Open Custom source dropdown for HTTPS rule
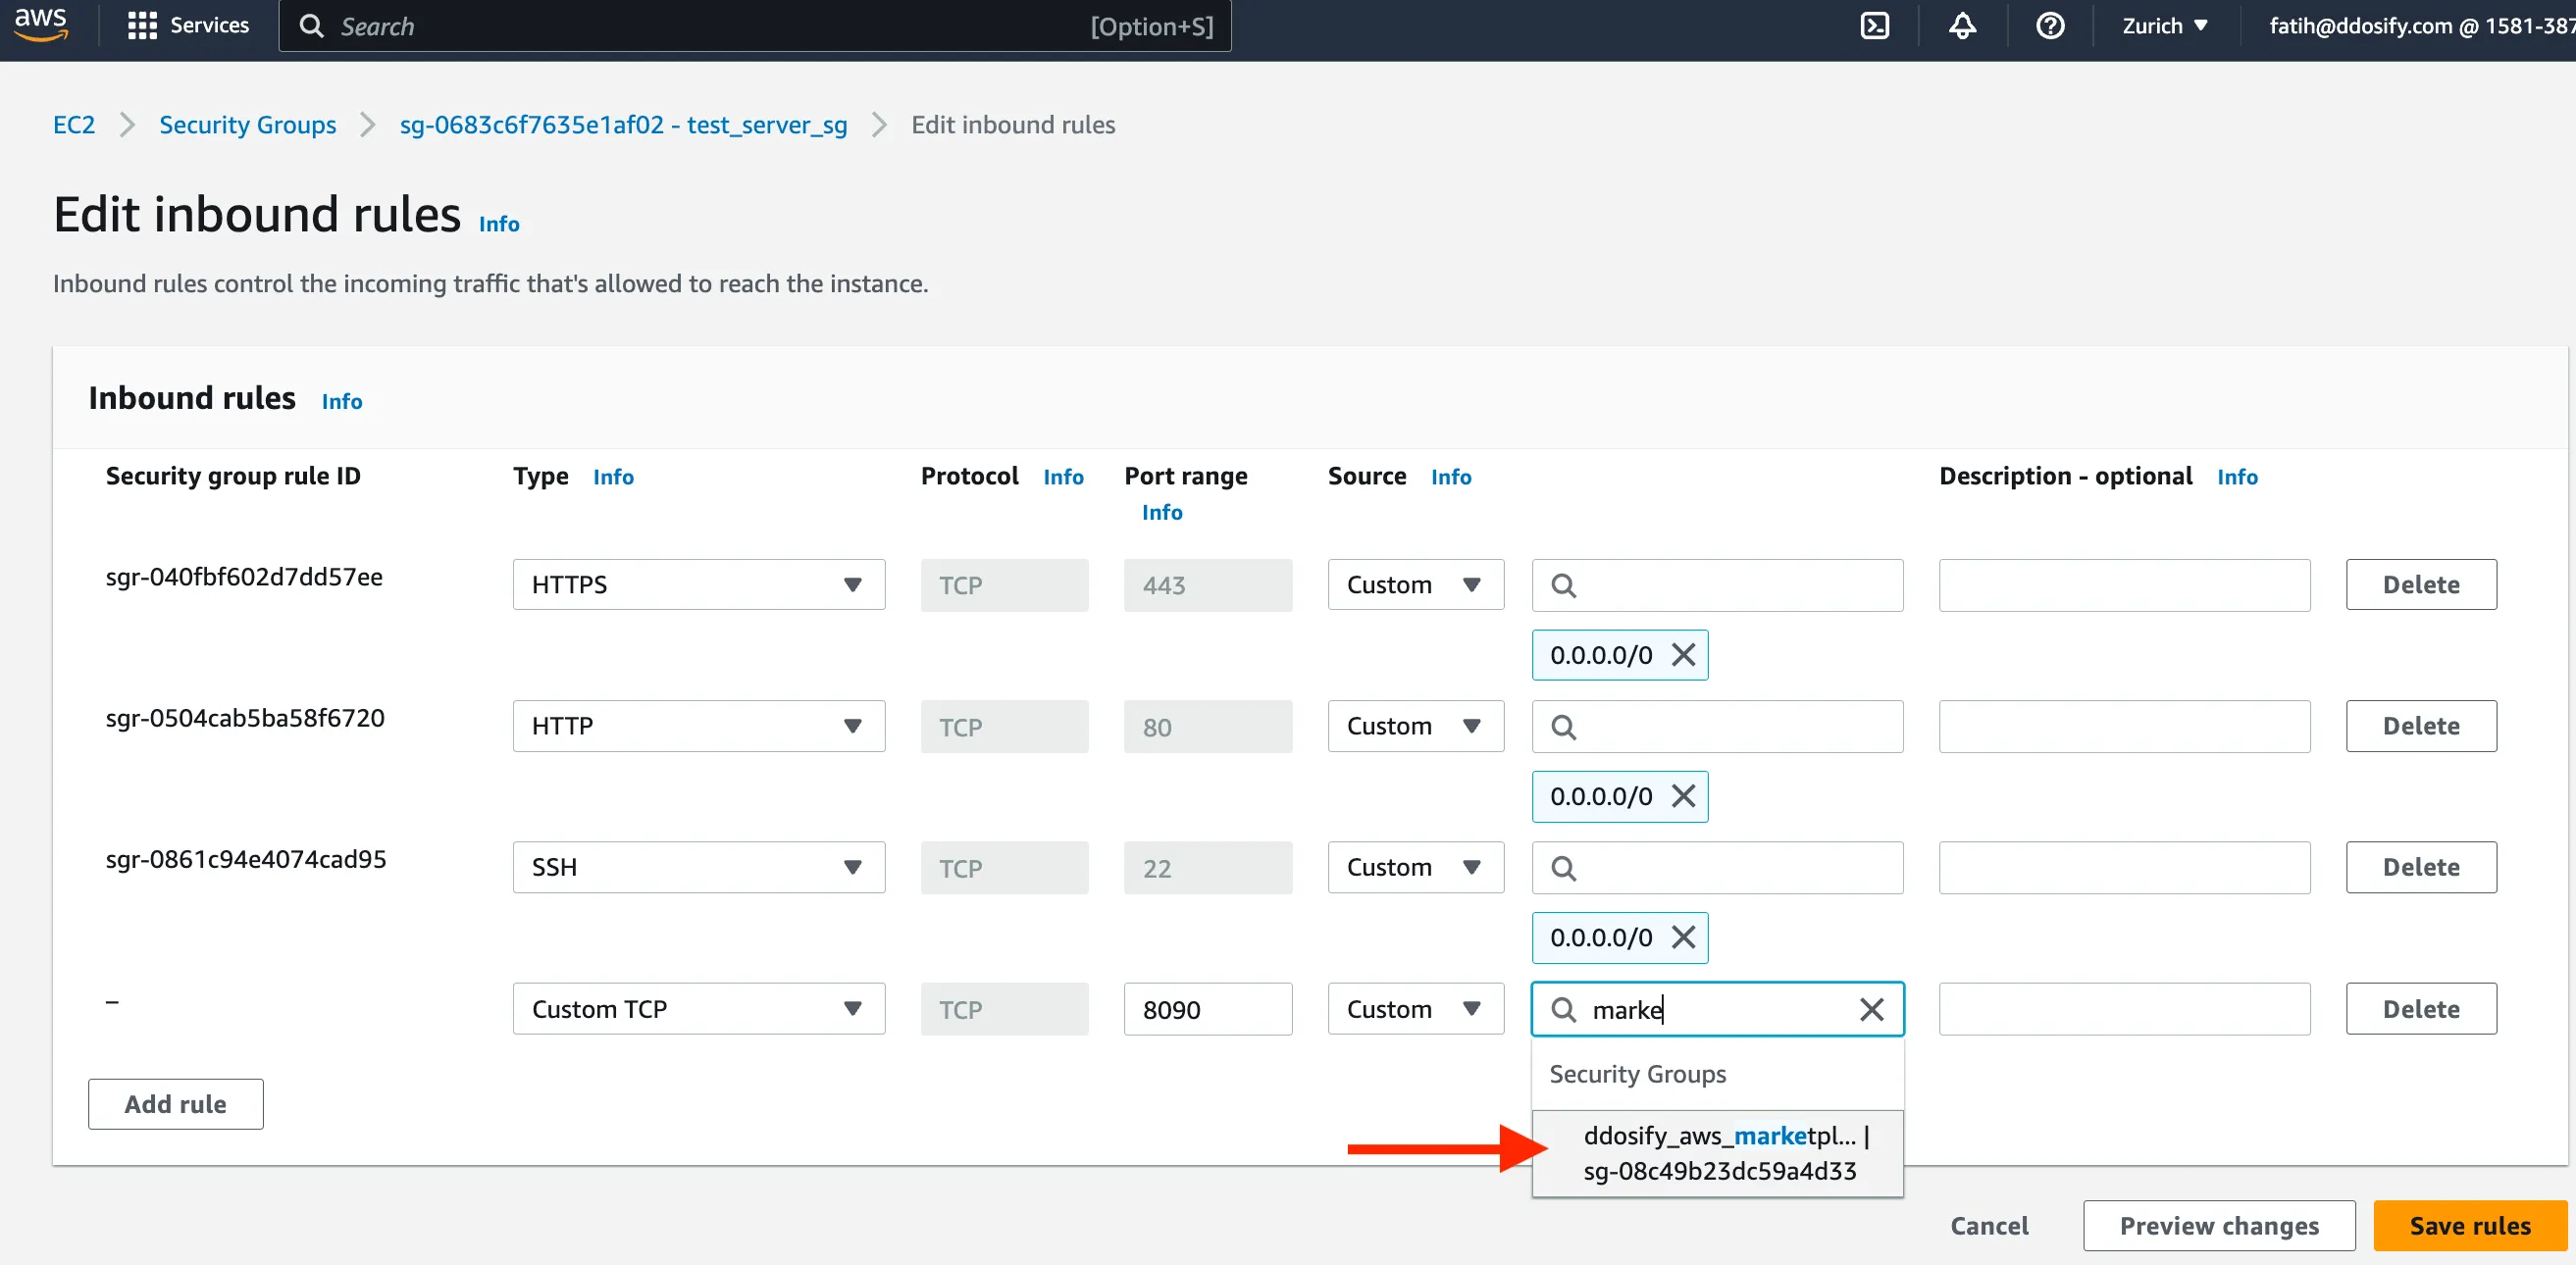 1415,585
